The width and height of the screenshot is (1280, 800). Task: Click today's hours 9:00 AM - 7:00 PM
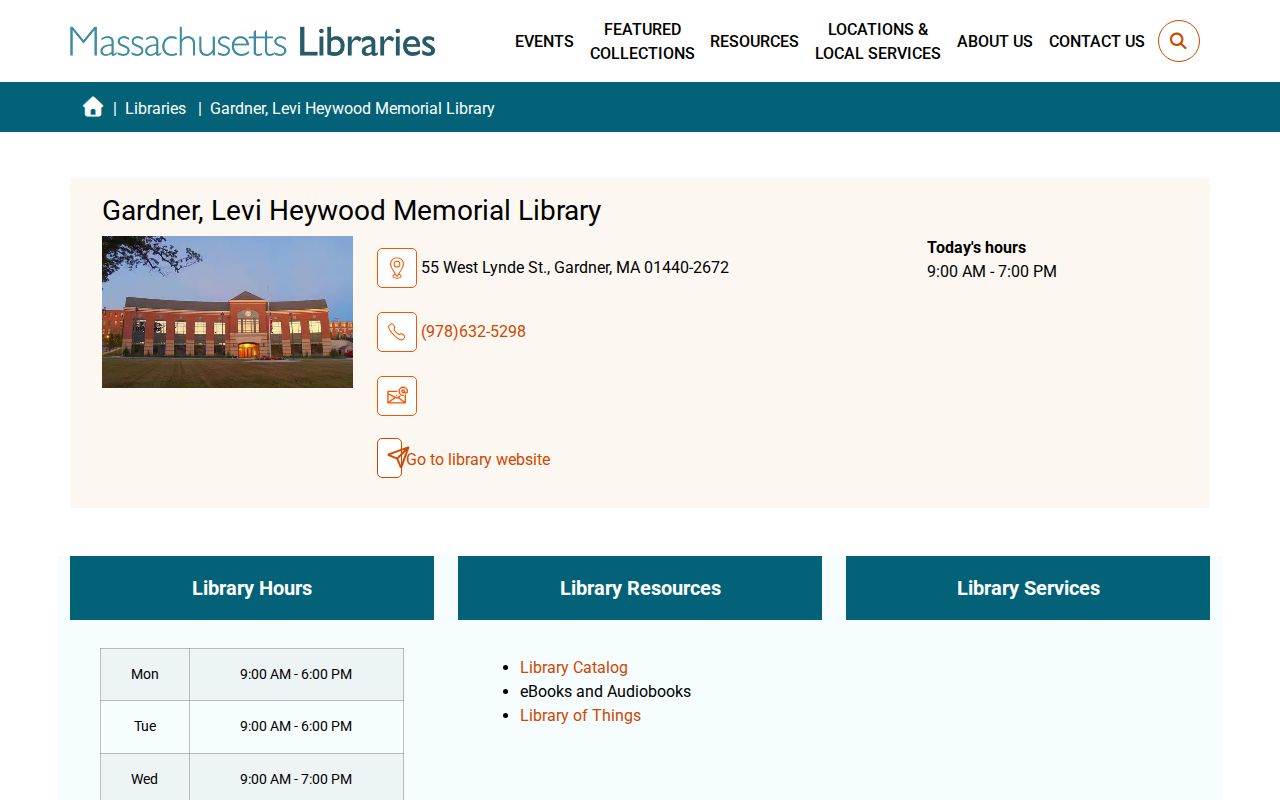992,271
